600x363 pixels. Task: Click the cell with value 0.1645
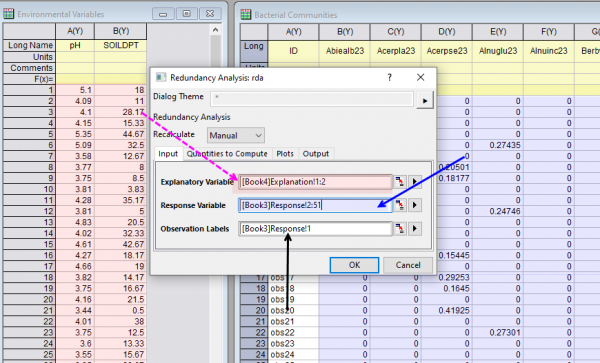447,288
